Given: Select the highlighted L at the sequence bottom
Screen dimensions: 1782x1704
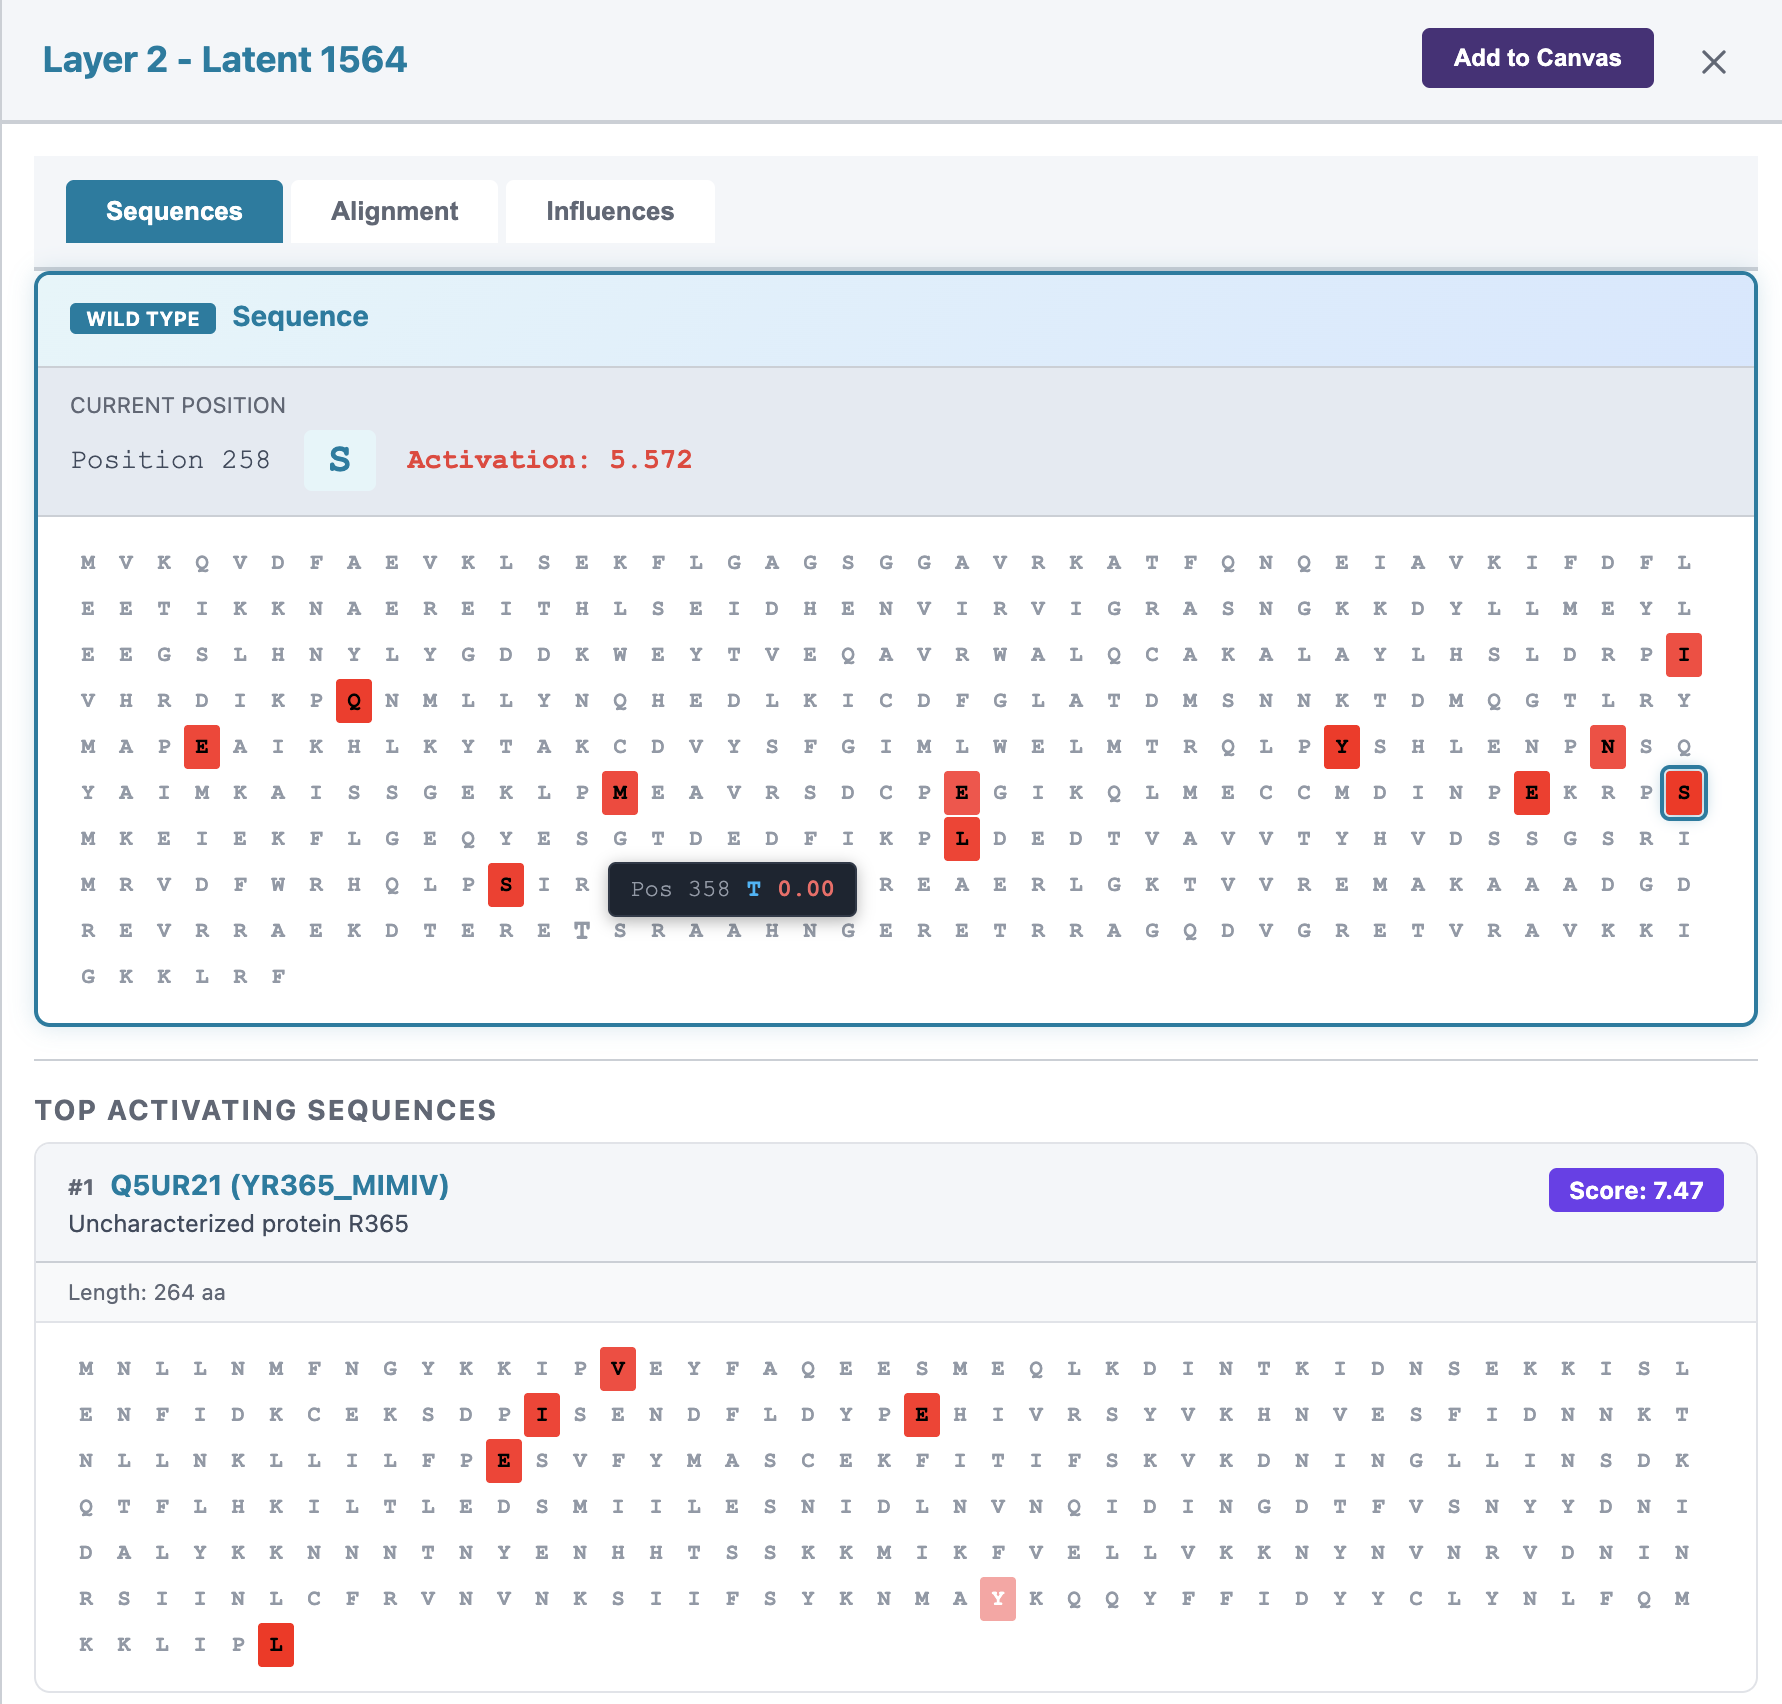Looking at the screenshot, I should coord(275,1645).
